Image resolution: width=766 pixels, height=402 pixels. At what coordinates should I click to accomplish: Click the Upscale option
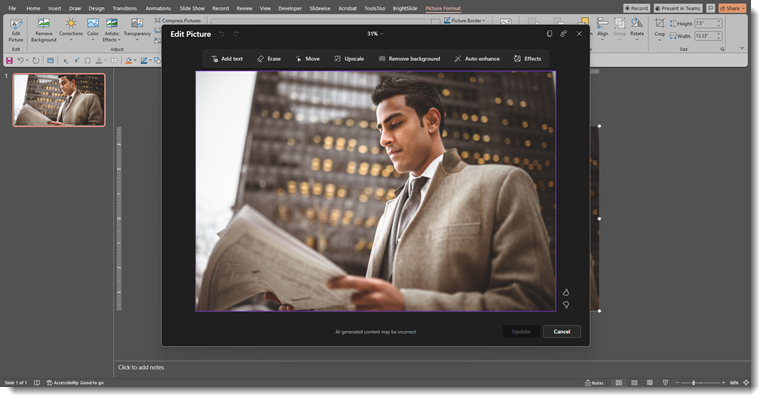(x=349, y=59)
